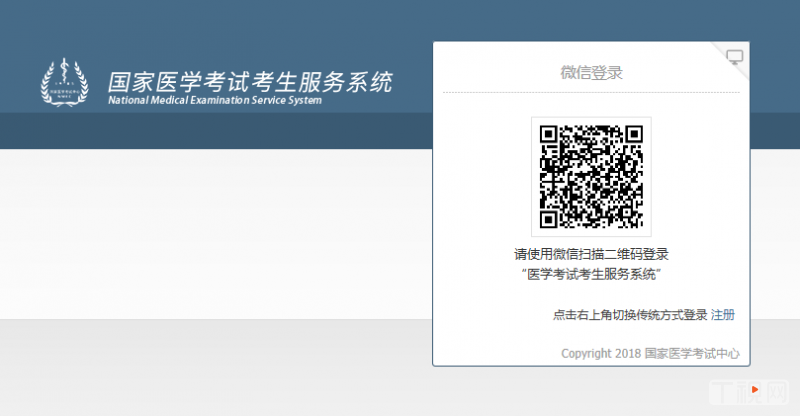Open the 注册 registration link
The height and width of the screenshot is (416, 800).
722,315
